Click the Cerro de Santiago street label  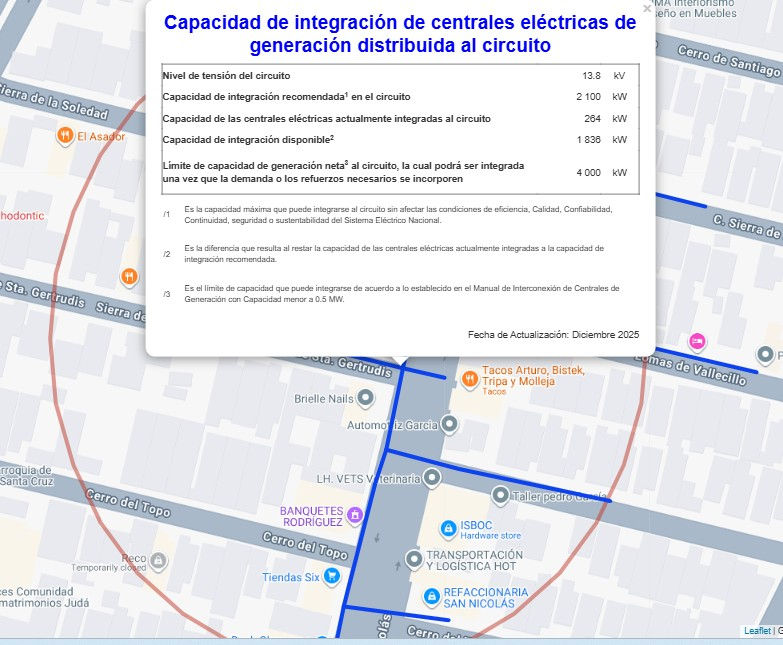729,61
